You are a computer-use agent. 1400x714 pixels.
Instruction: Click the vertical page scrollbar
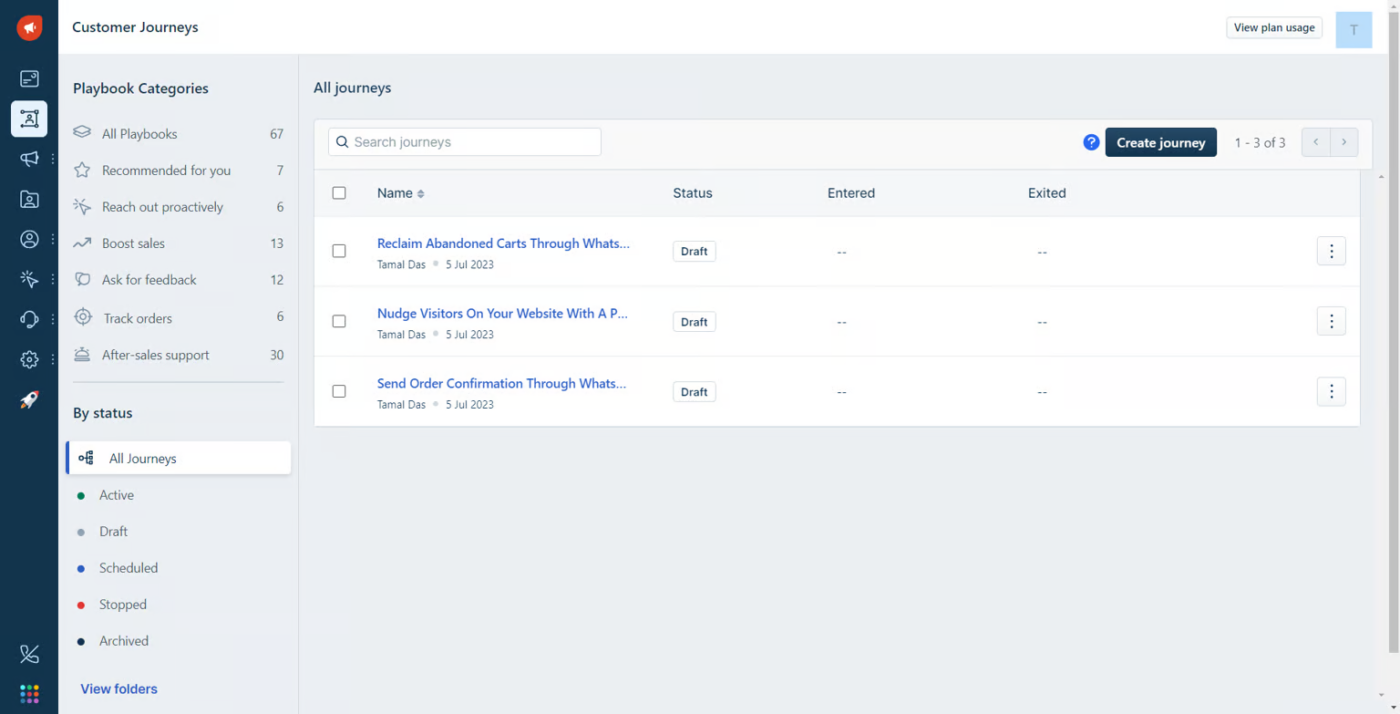click(1393, 330)
